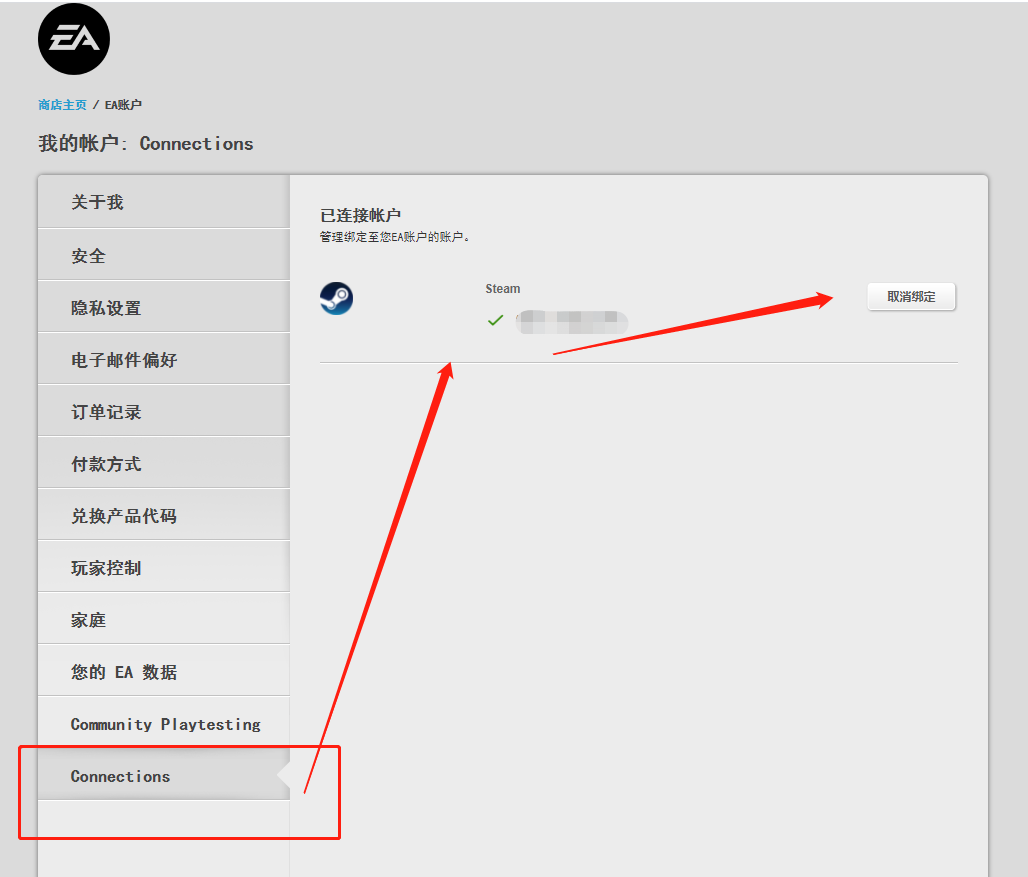Click the blurred Steam account name
The image size is (1028, 877).
pyautogui.click(x=570, y=321)
